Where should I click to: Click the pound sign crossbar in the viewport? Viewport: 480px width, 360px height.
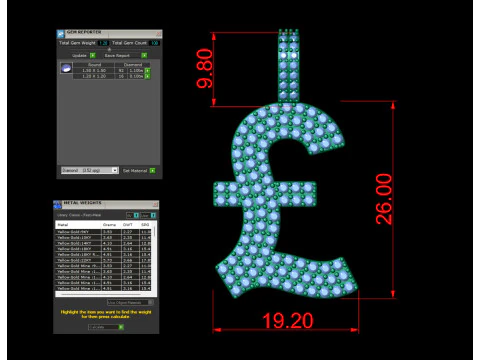[x=265, y=194]
